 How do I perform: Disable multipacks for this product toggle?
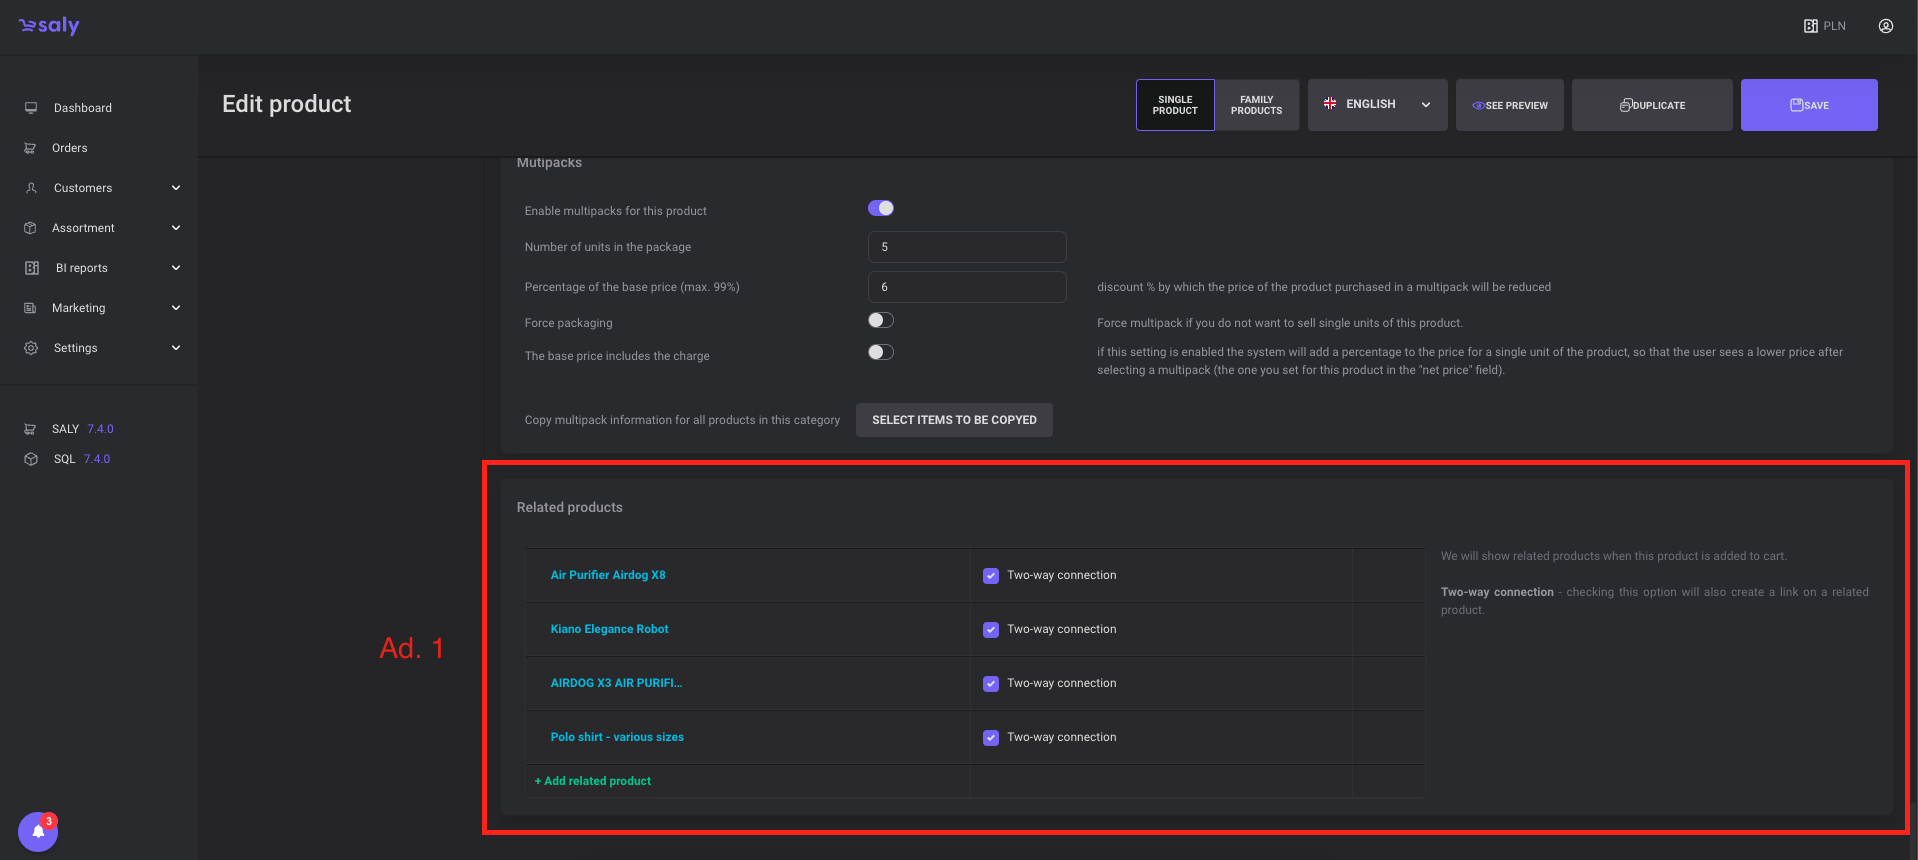coord(880,208)
